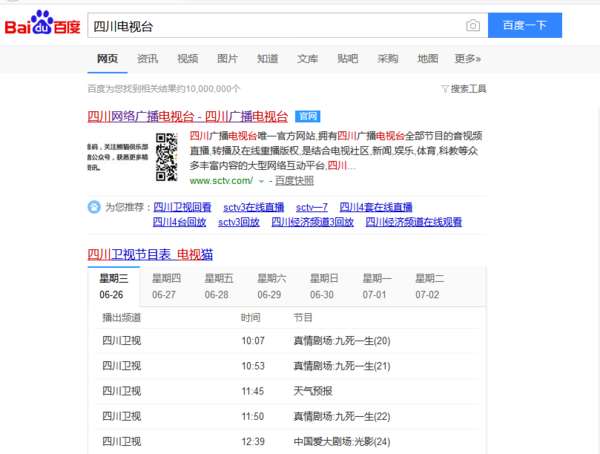
Task: Click program 真情剧场:九死一生(22)
Action: click(x=342, y=416)
